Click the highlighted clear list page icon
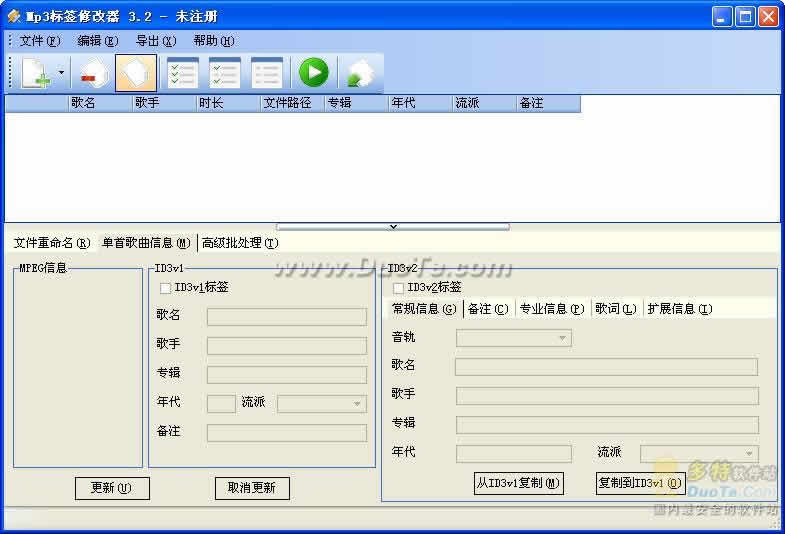The image size is (785, 534). 136,73
